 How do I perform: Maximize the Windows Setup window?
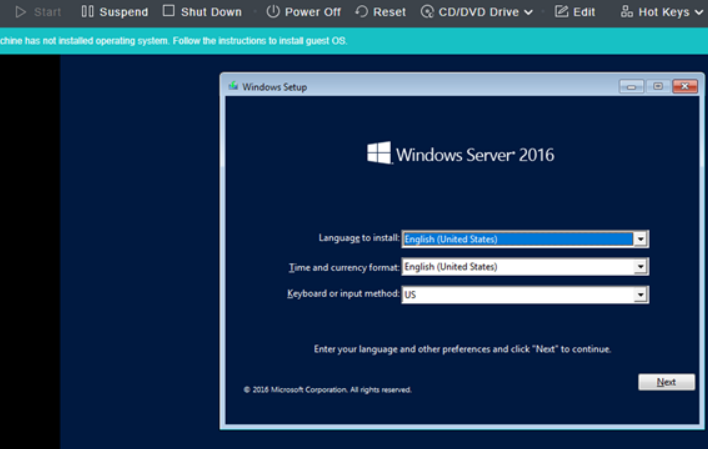pos(658,87)
